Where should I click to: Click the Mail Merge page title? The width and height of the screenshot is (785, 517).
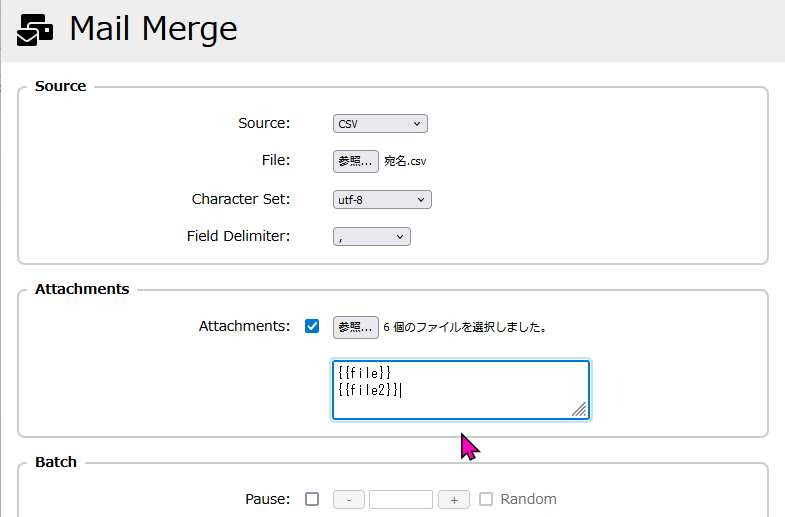153,29
